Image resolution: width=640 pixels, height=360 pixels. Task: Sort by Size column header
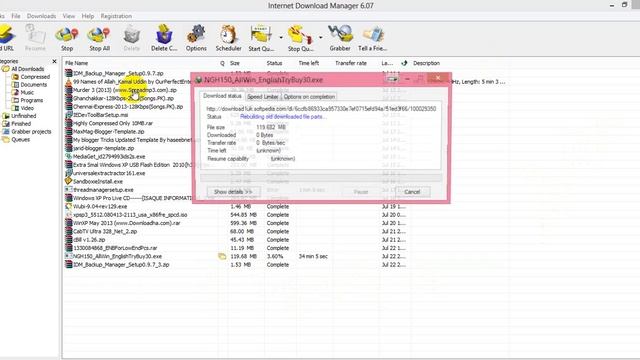click(235, 63)
